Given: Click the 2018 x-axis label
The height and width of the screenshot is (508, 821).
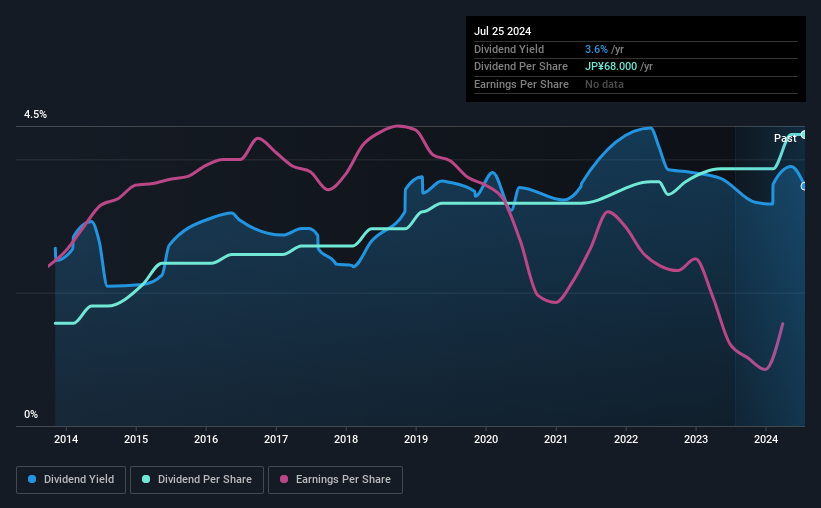Looking at the screenshot, I should pyautogui.click(x=346, y=439).
